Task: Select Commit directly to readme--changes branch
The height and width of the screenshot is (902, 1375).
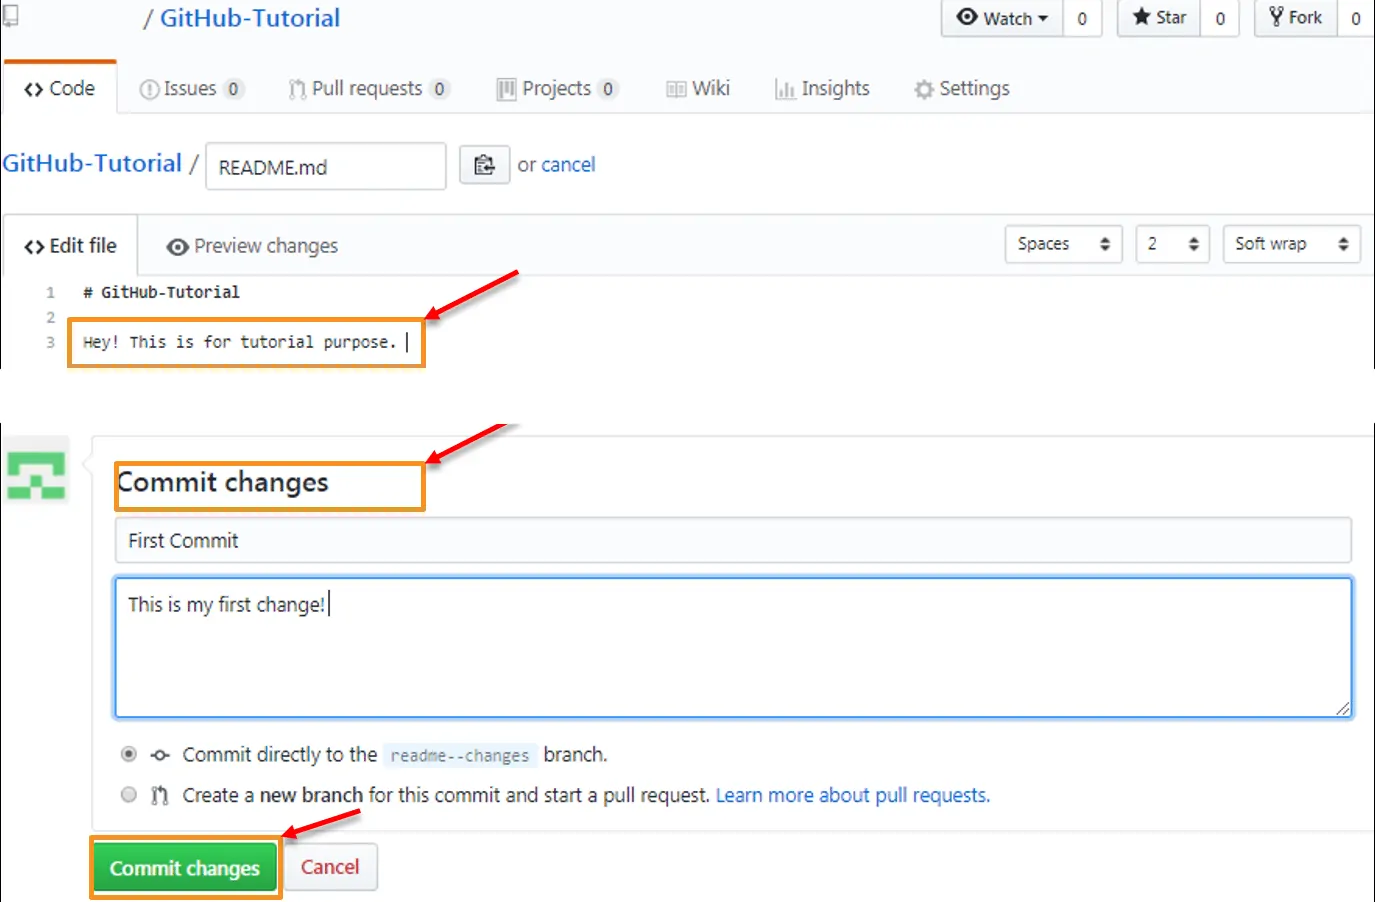Action: tap(128, 754)
